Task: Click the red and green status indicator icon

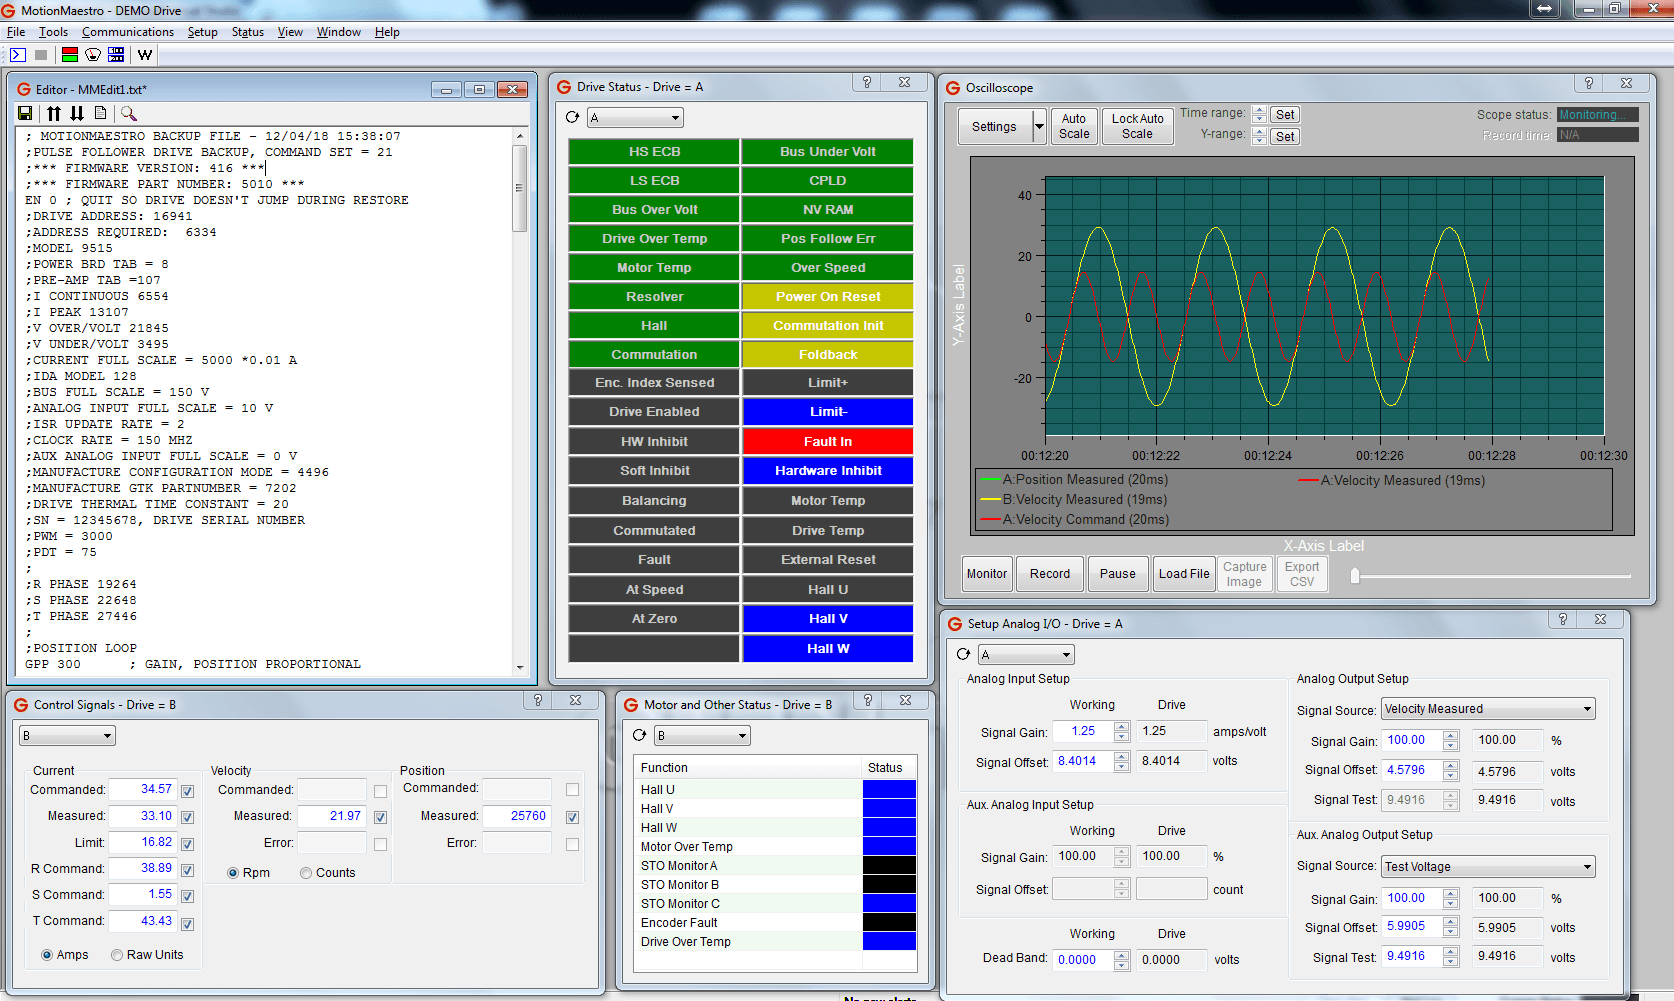Action: click(x=70, y=55)
